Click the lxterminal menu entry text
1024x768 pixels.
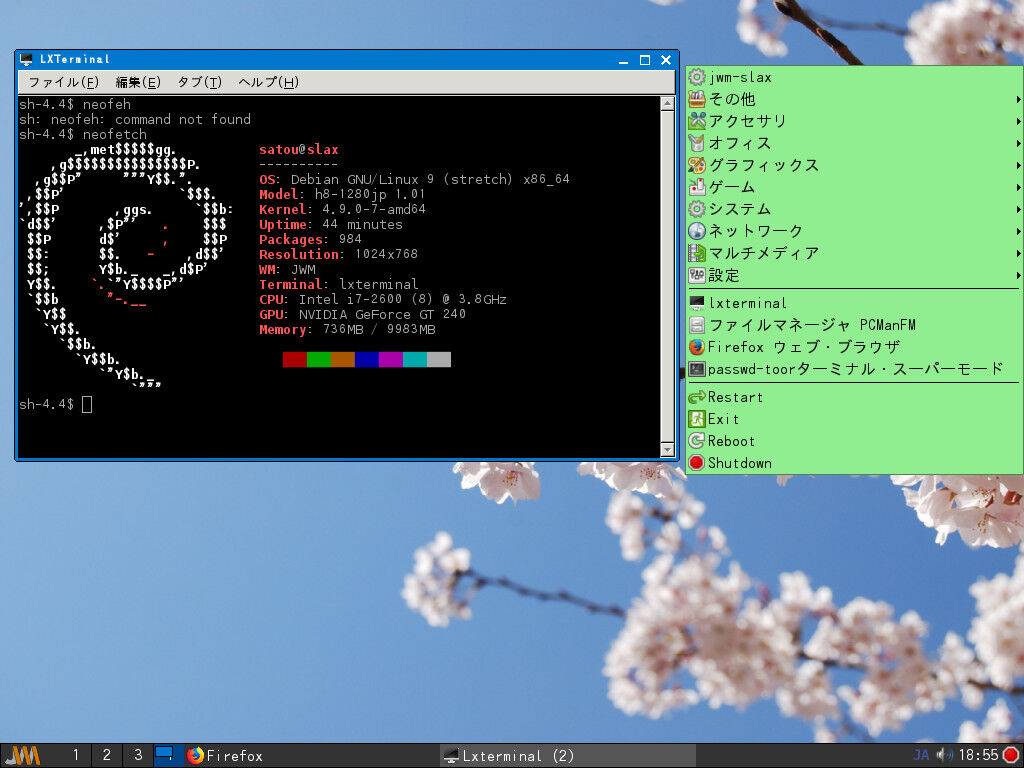pos(748,303)
